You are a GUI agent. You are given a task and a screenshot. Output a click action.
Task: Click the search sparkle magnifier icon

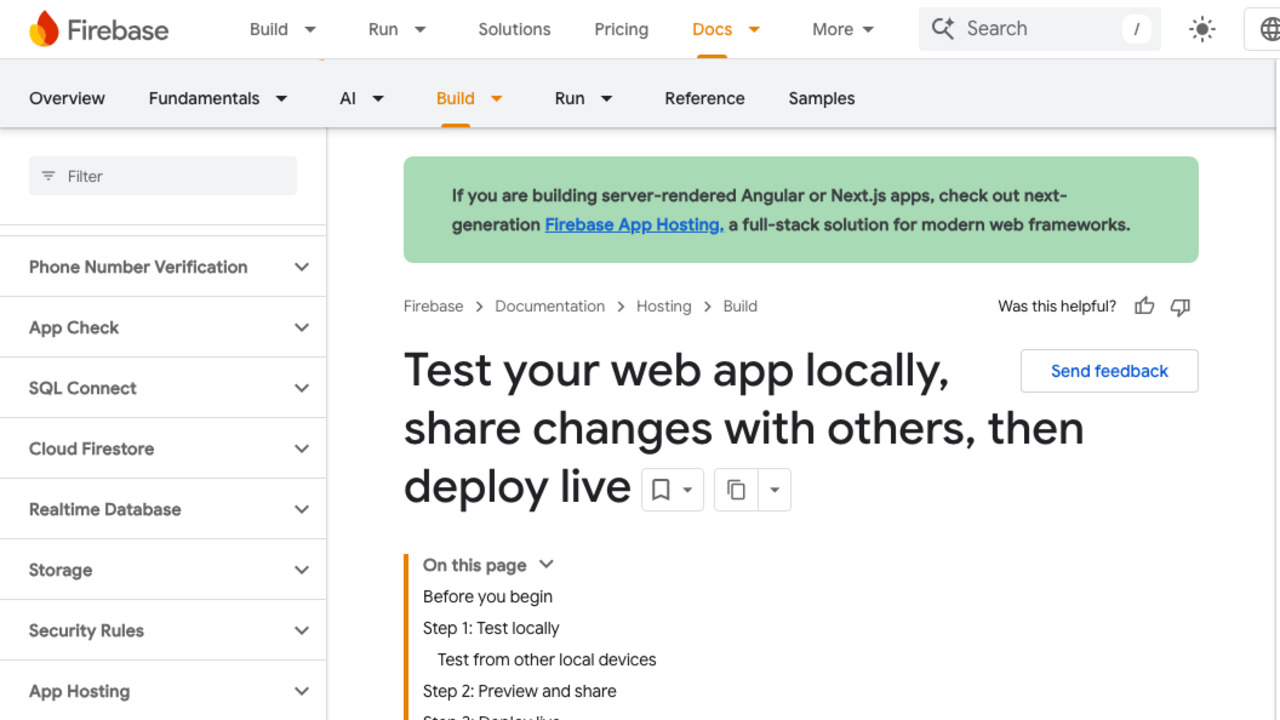[943, 29]
